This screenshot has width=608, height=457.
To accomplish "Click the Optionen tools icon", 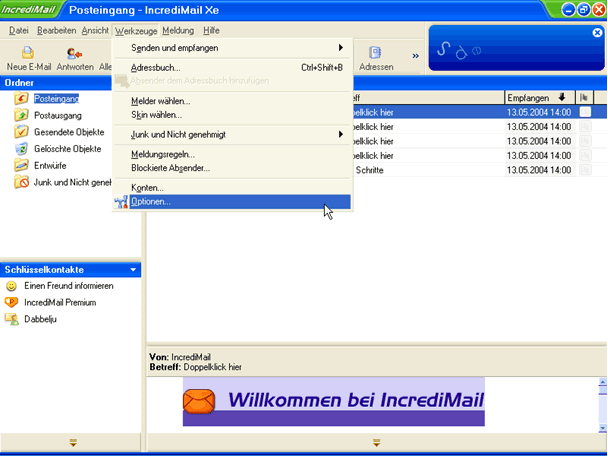I will pos(121,202).
